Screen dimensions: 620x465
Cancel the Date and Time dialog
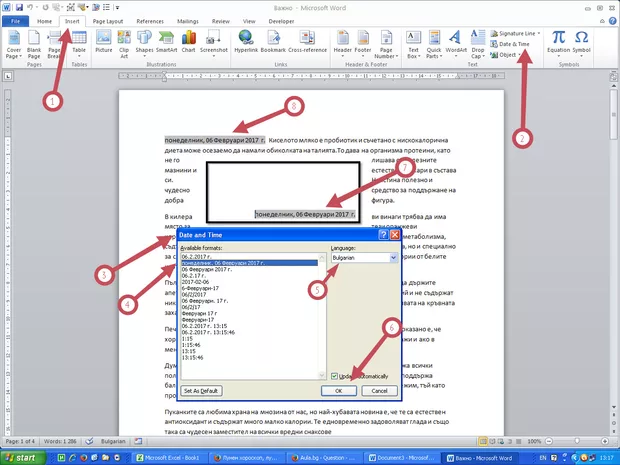click(x=379, y=391)
